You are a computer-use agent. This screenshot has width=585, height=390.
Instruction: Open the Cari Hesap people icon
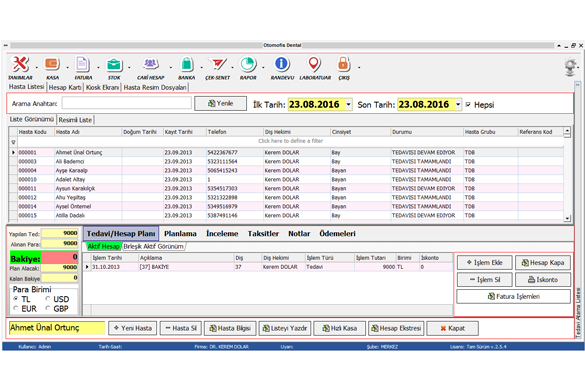click(150, 64)
